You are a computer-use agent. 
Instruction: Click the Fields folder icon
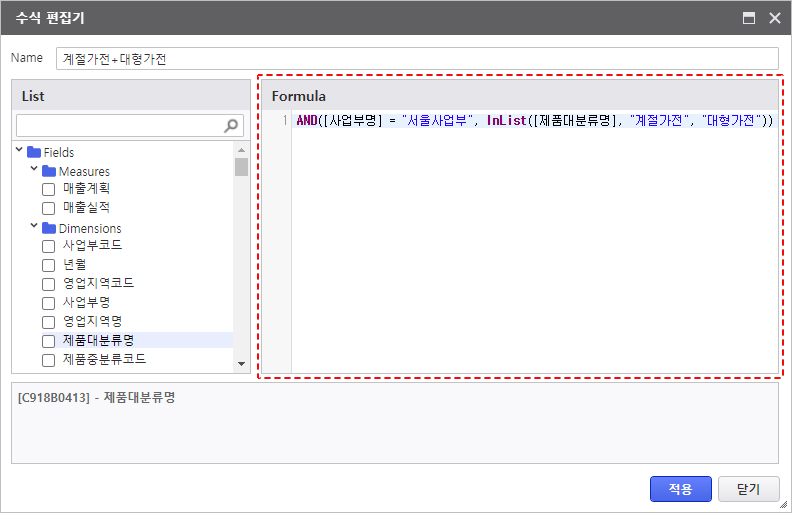point(34,152)
